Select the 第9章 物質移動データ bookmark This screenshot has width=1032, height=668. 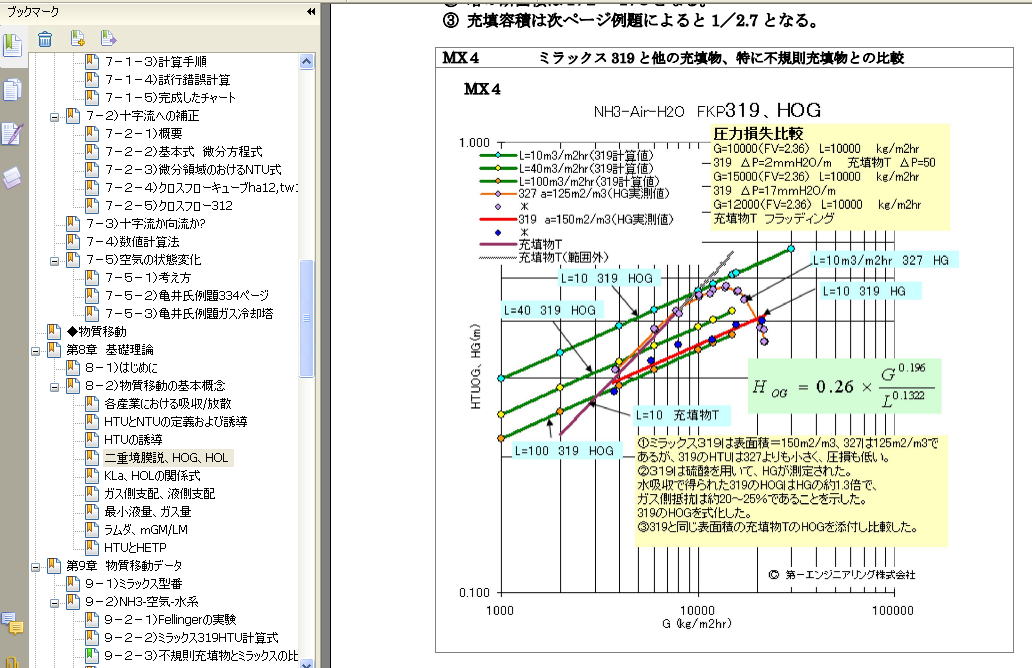124,565
